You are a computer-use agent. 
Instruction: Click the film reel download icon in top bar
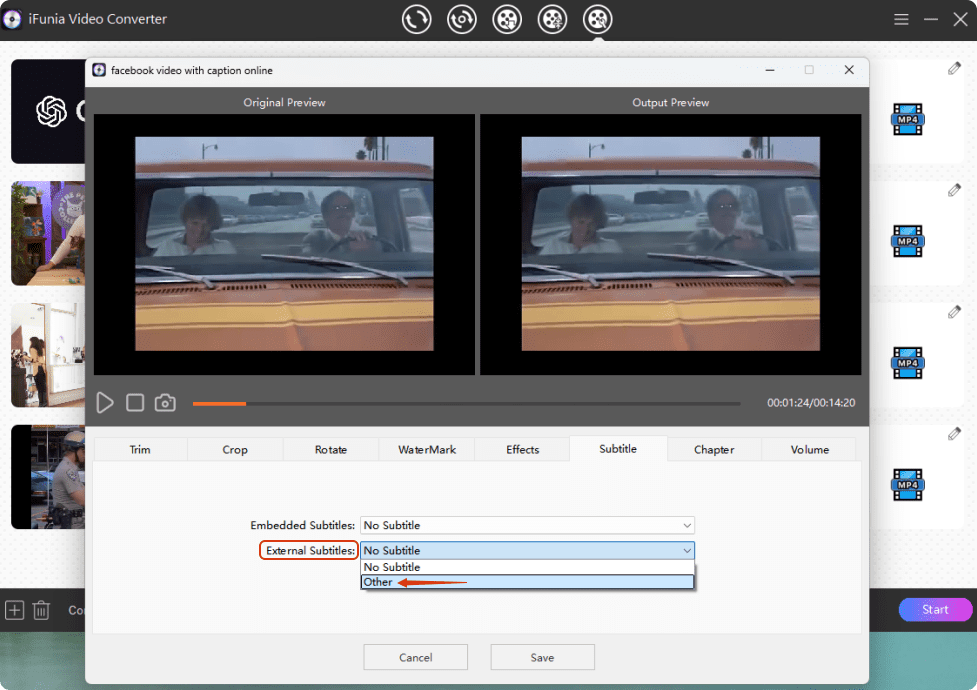pos(507,19)
